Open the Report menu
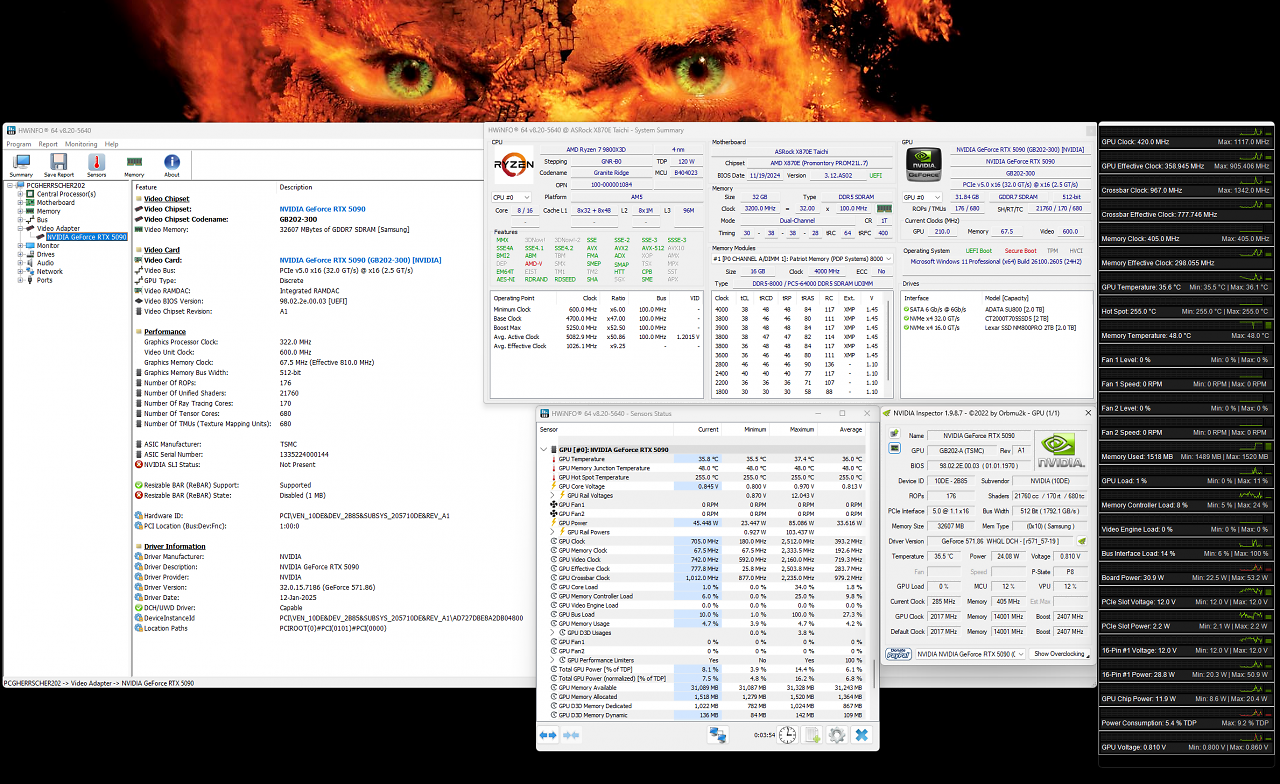The image size is (1280, 784). [x=48, y=144]
